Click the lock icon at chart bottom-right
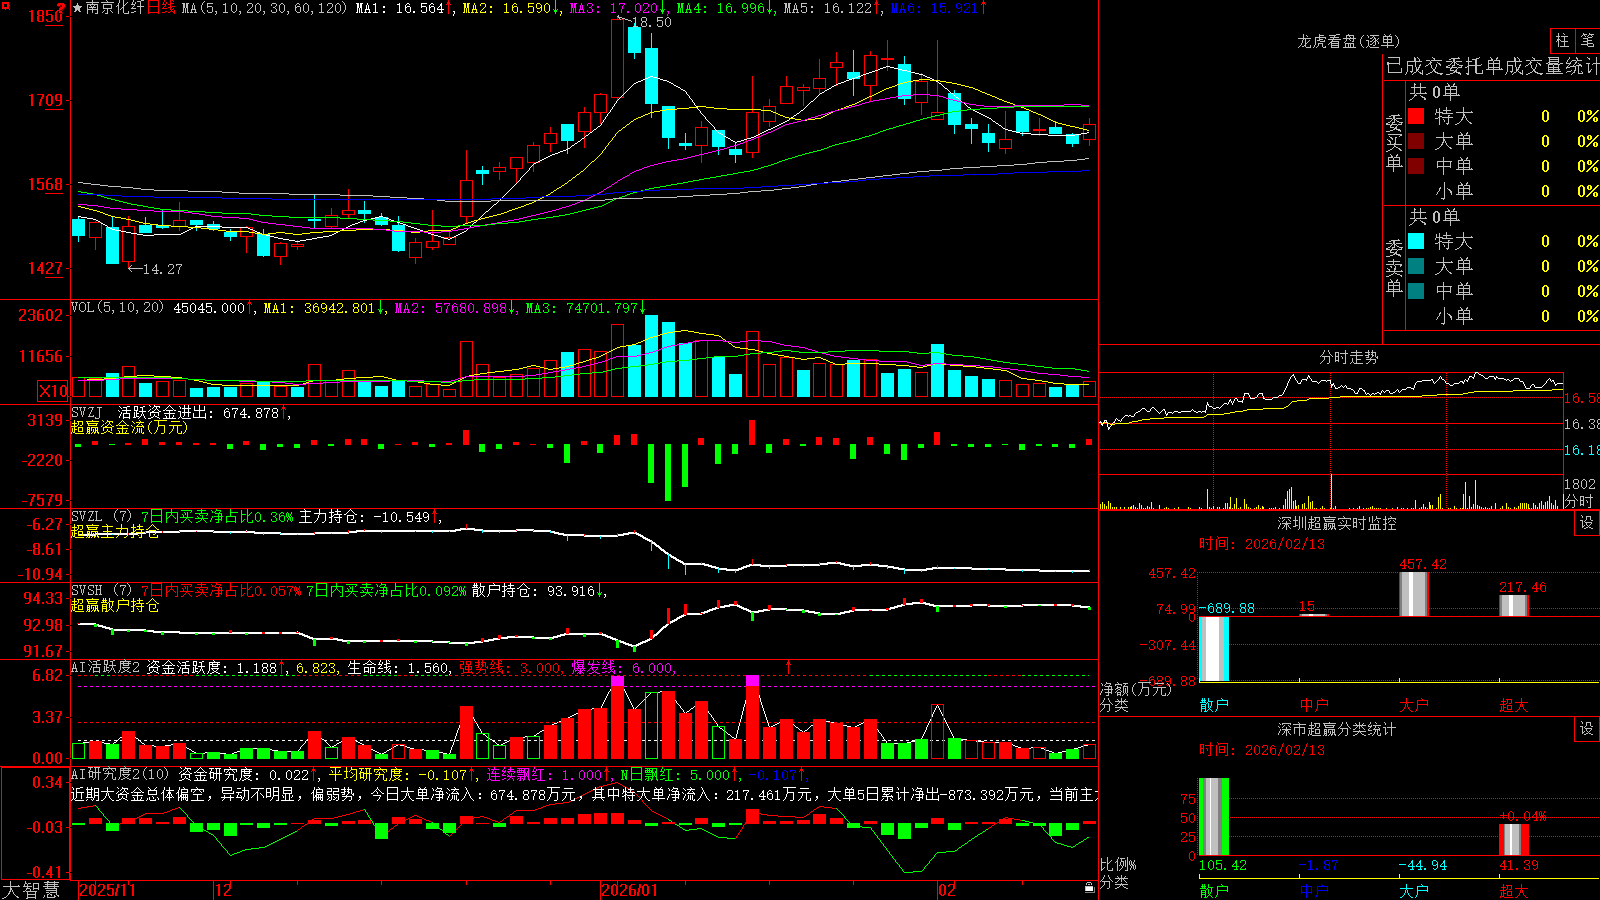1600x900 pixels. coord(1089,888)
